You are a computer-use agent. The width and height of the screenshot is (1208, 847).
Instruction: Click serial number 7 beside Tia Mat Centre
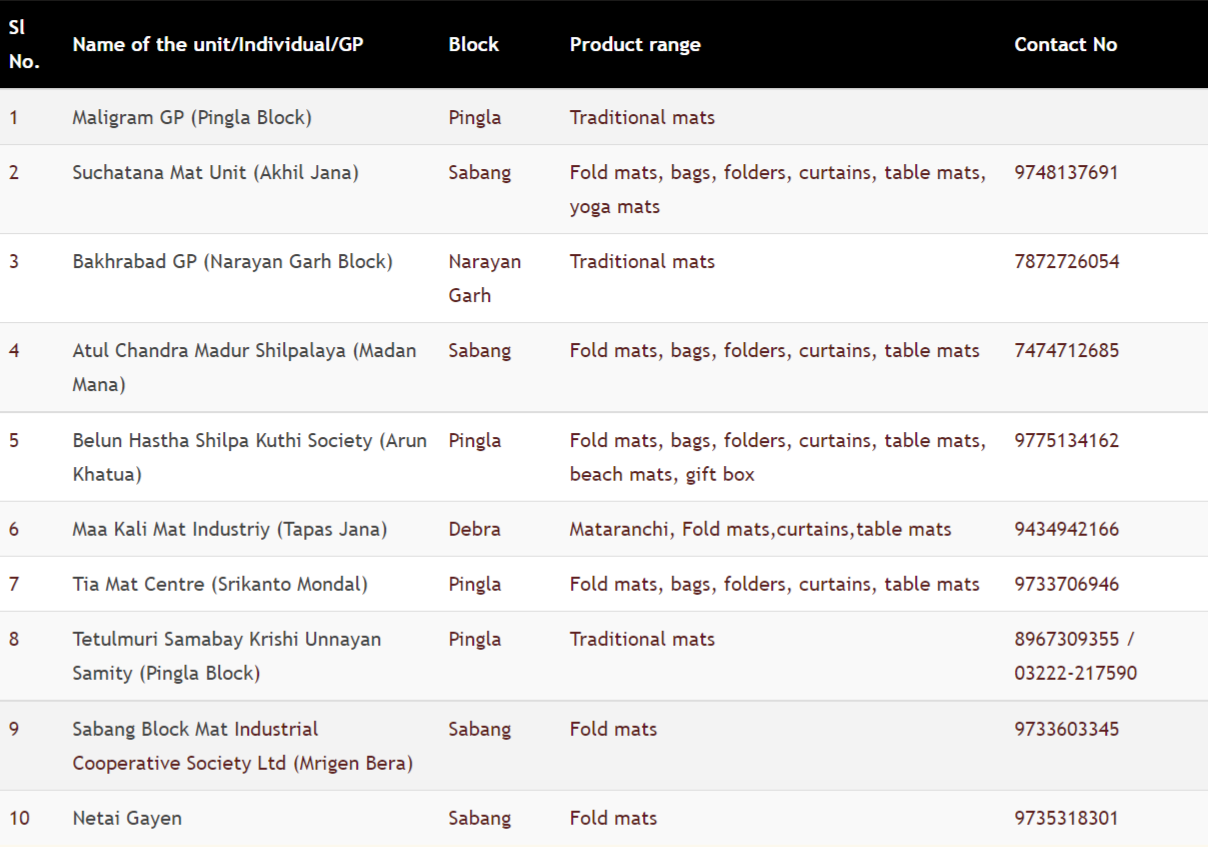point(14,584)
